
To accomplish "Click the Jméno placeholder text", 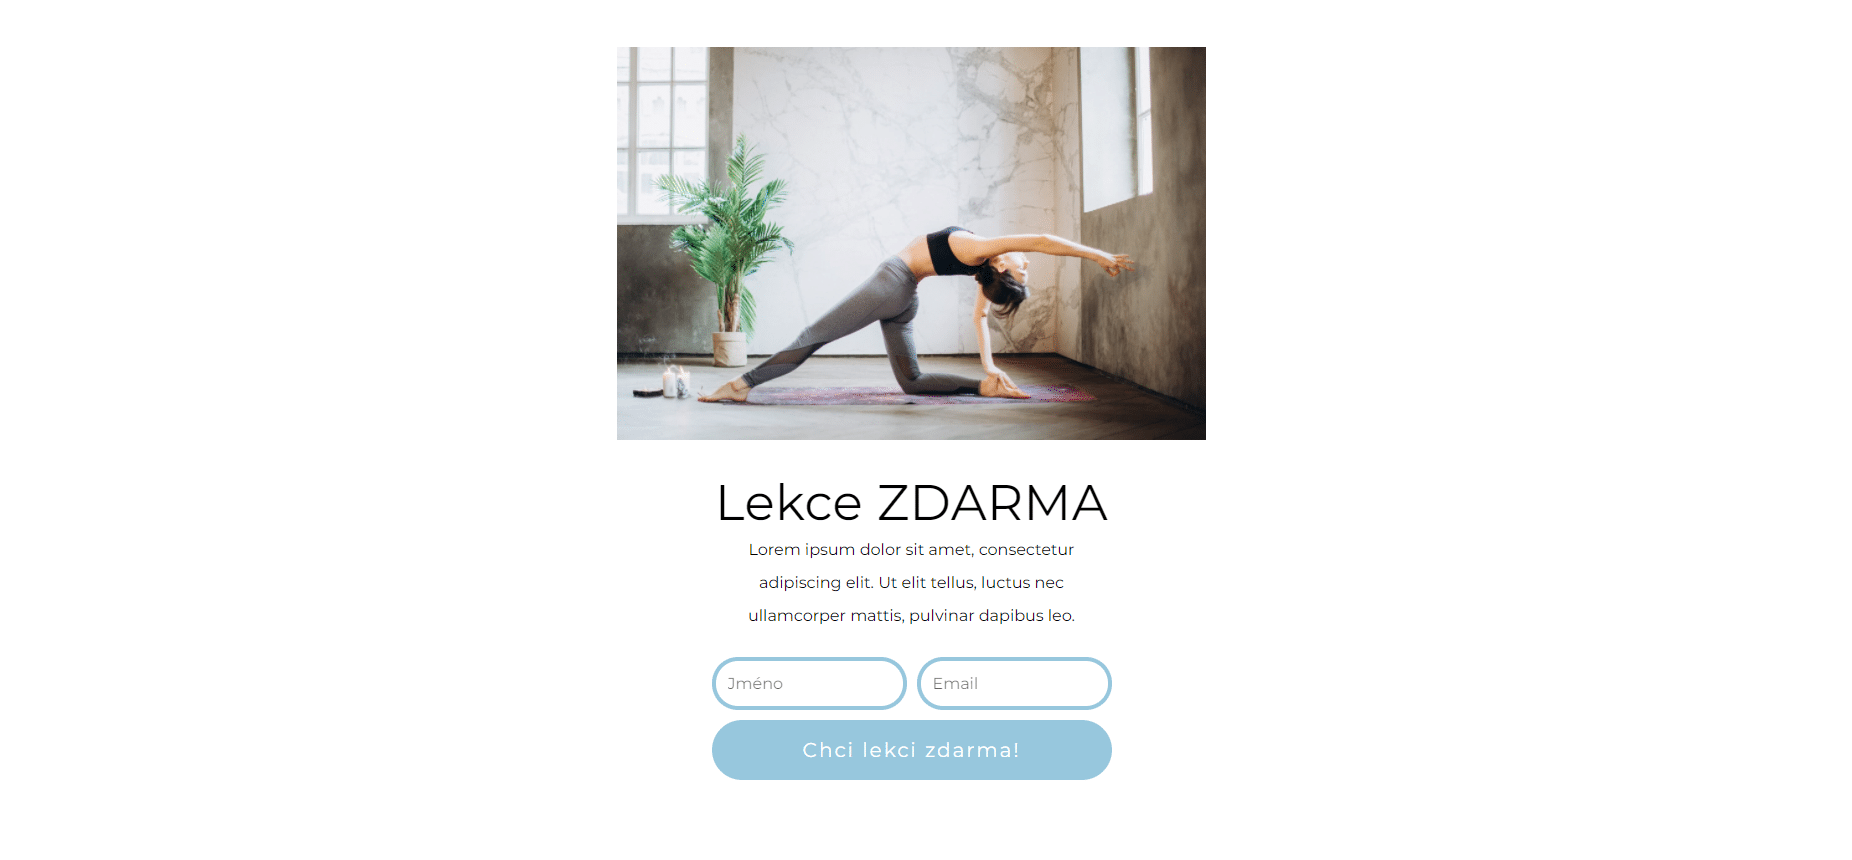I will pyautogui.click(x=755, y=684).
